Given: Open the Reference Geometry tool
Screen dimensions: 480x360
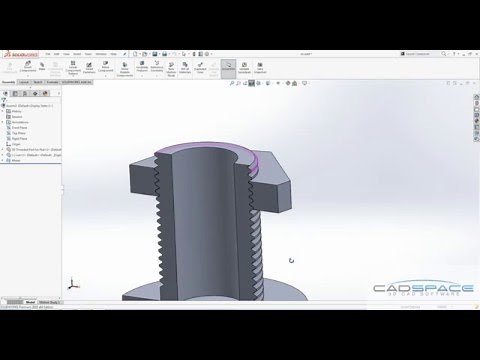Looking at the screenshot, I should click(157, 66).
